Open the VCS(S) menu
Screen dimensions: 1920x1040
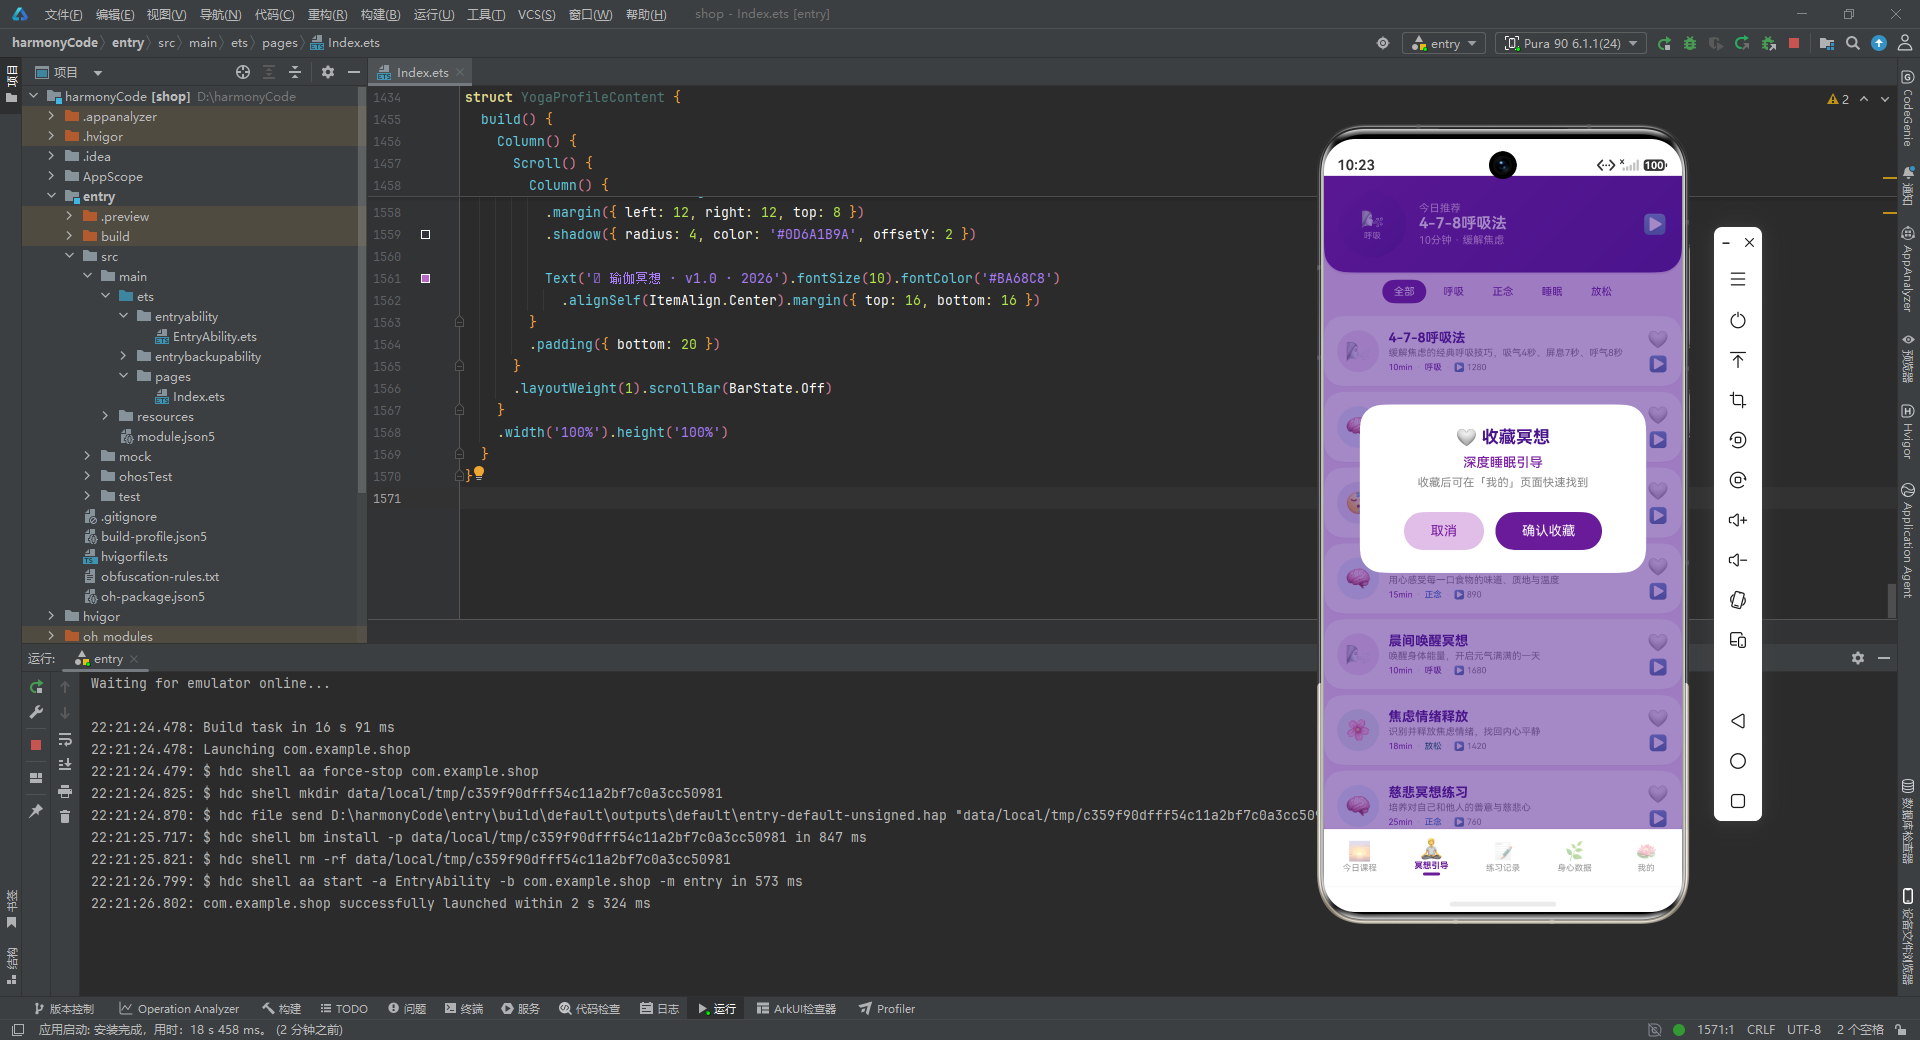click(x=536, y=14)
